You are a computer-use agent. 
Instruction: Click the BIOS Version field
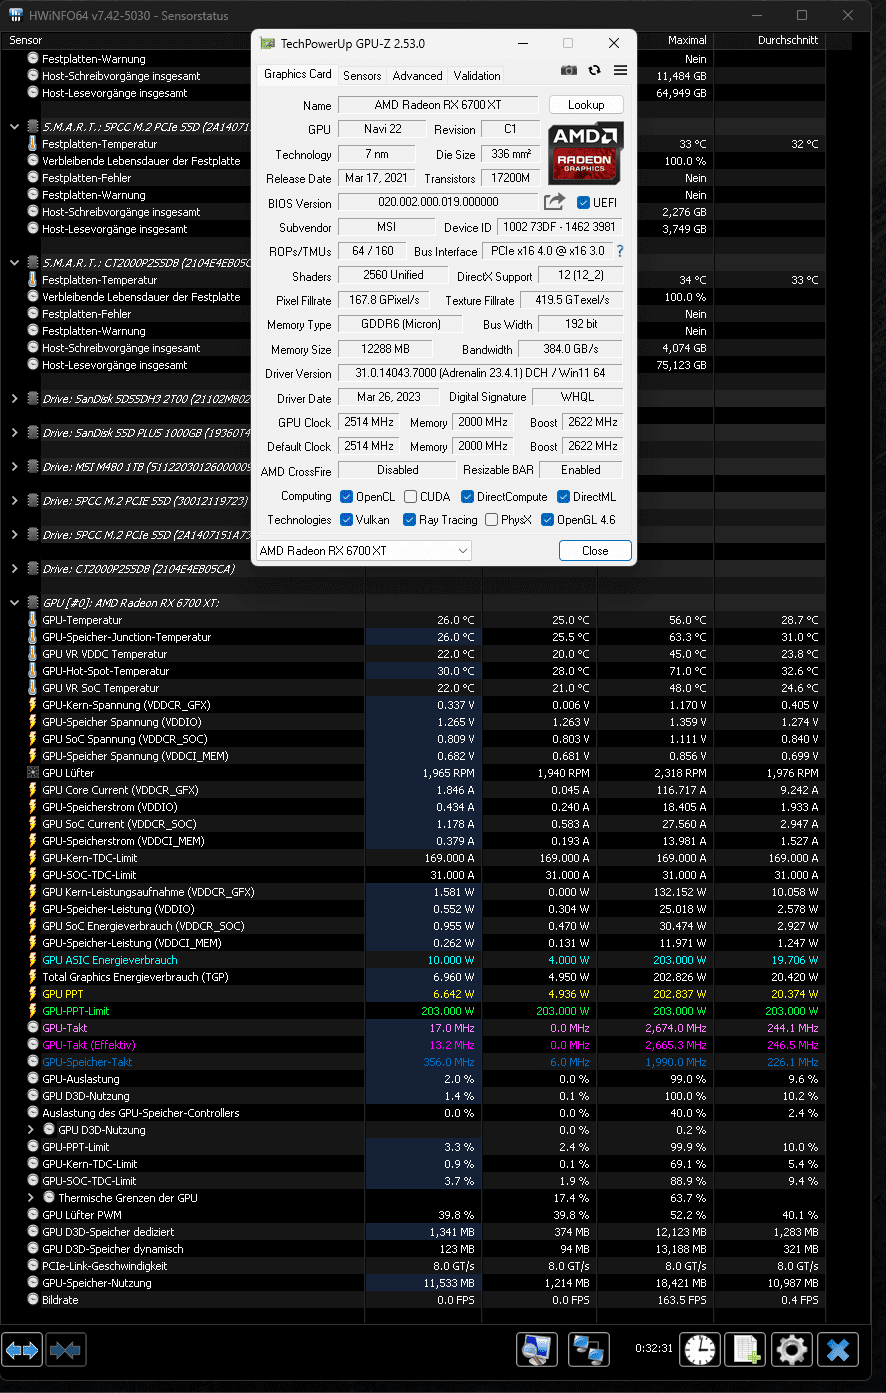point(438,202)
